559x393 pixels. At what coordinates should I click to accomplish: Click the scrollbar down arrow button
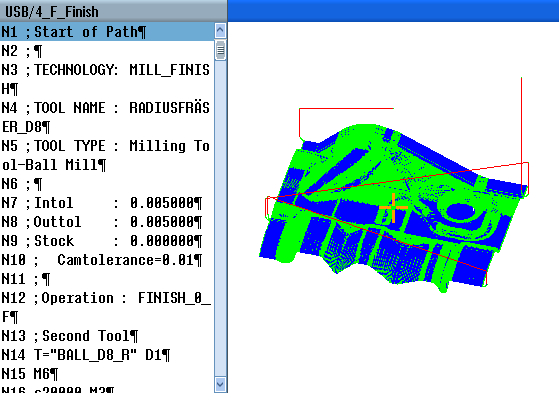tap(220, 384)
